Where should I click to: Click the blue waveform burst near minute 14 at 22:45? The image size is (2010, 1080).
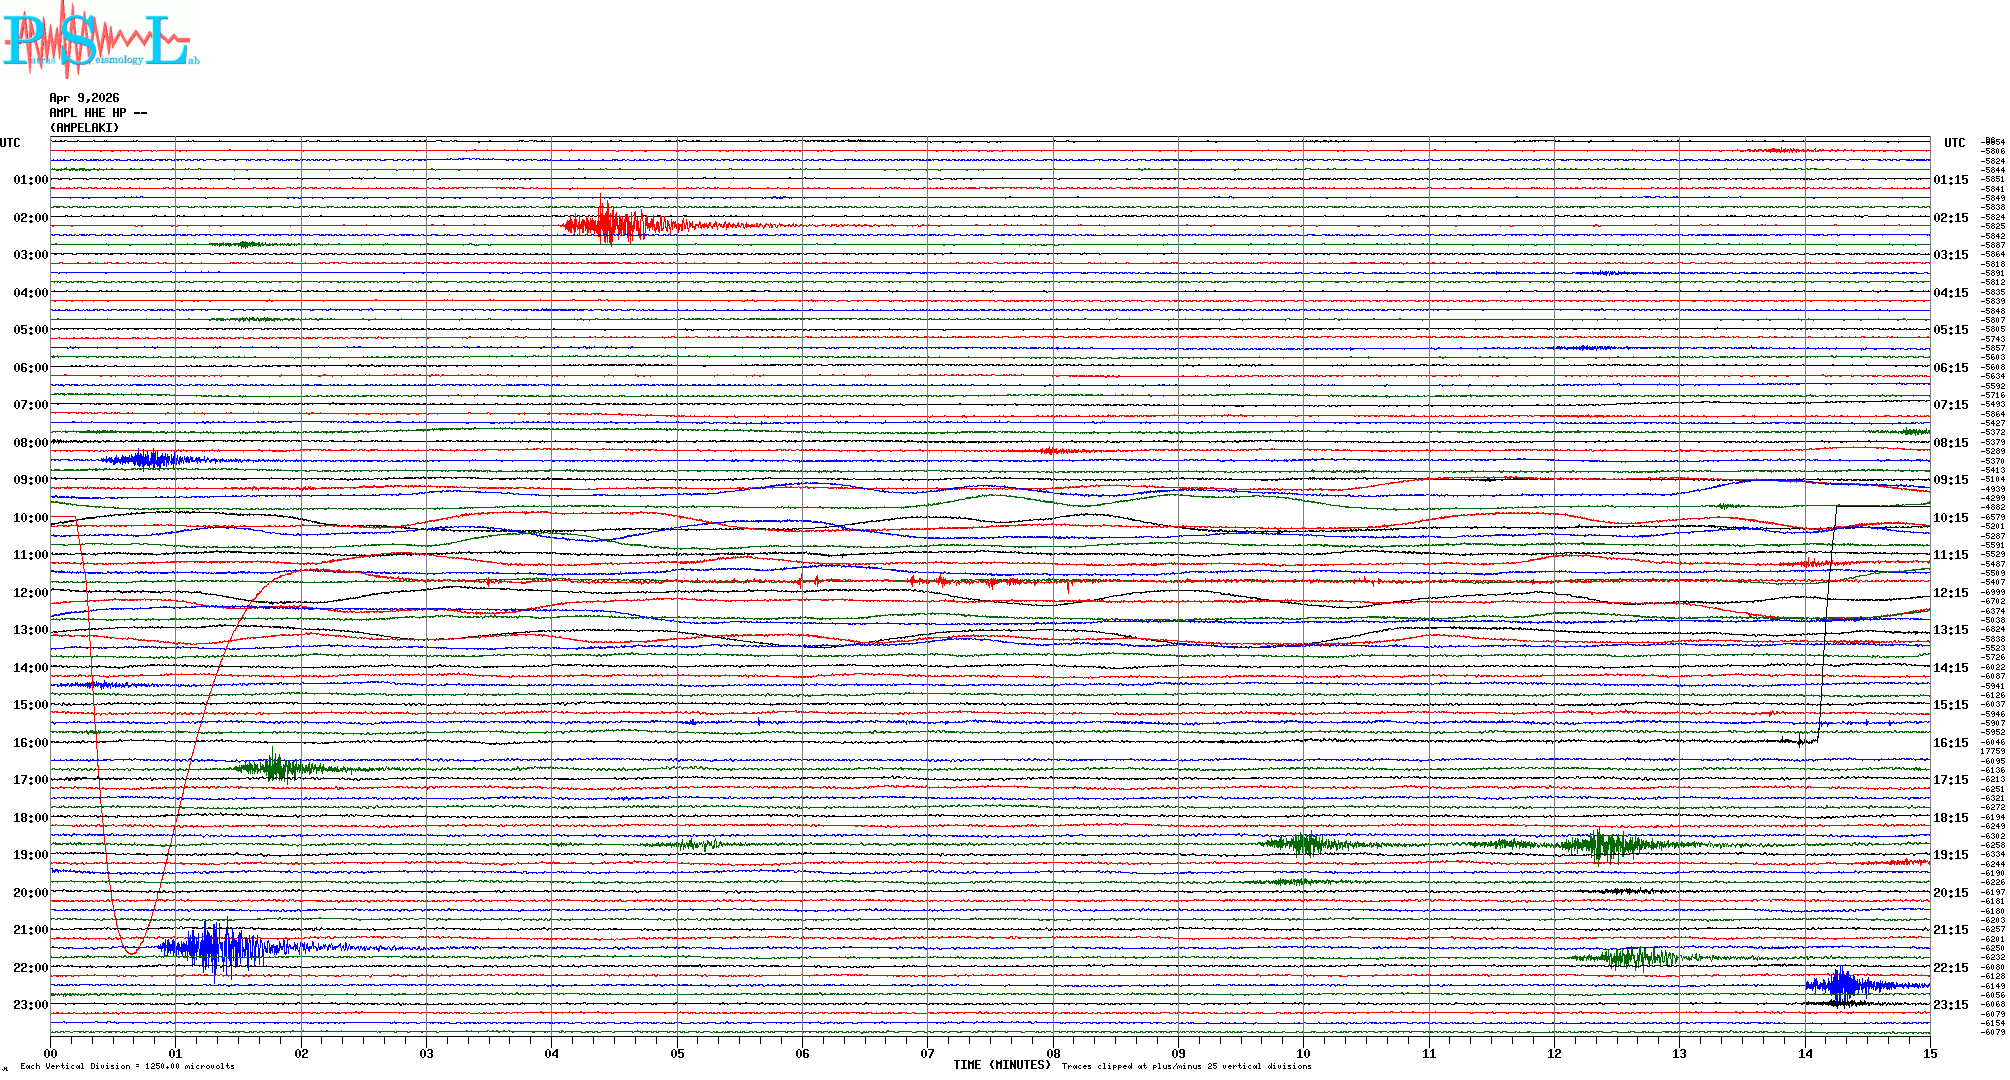click(1842, 985)
